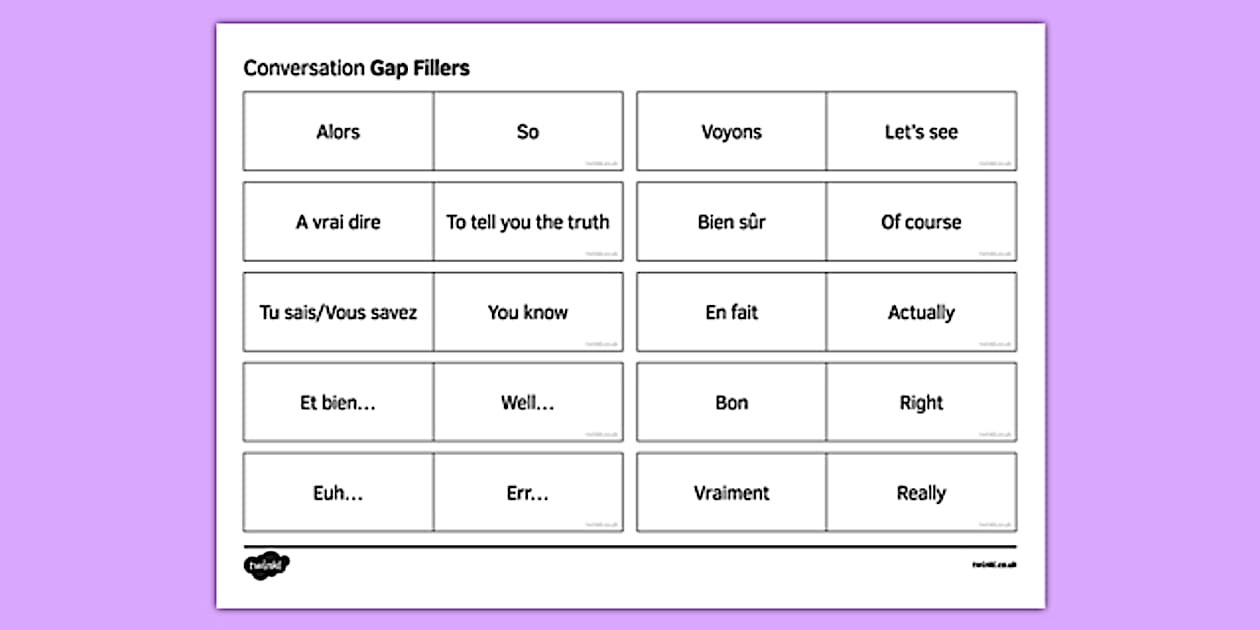This screenshot has width=1260, height=630.
Task: Click the Bon card
Action: pyautogui.click(x=731, y=403)
